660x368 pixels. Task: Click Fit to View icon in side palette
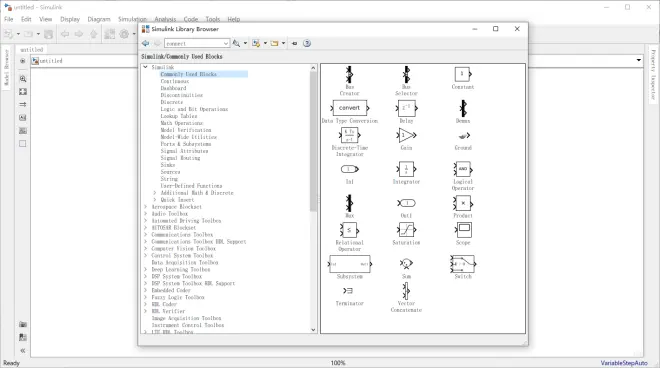(x=23, y=92)
